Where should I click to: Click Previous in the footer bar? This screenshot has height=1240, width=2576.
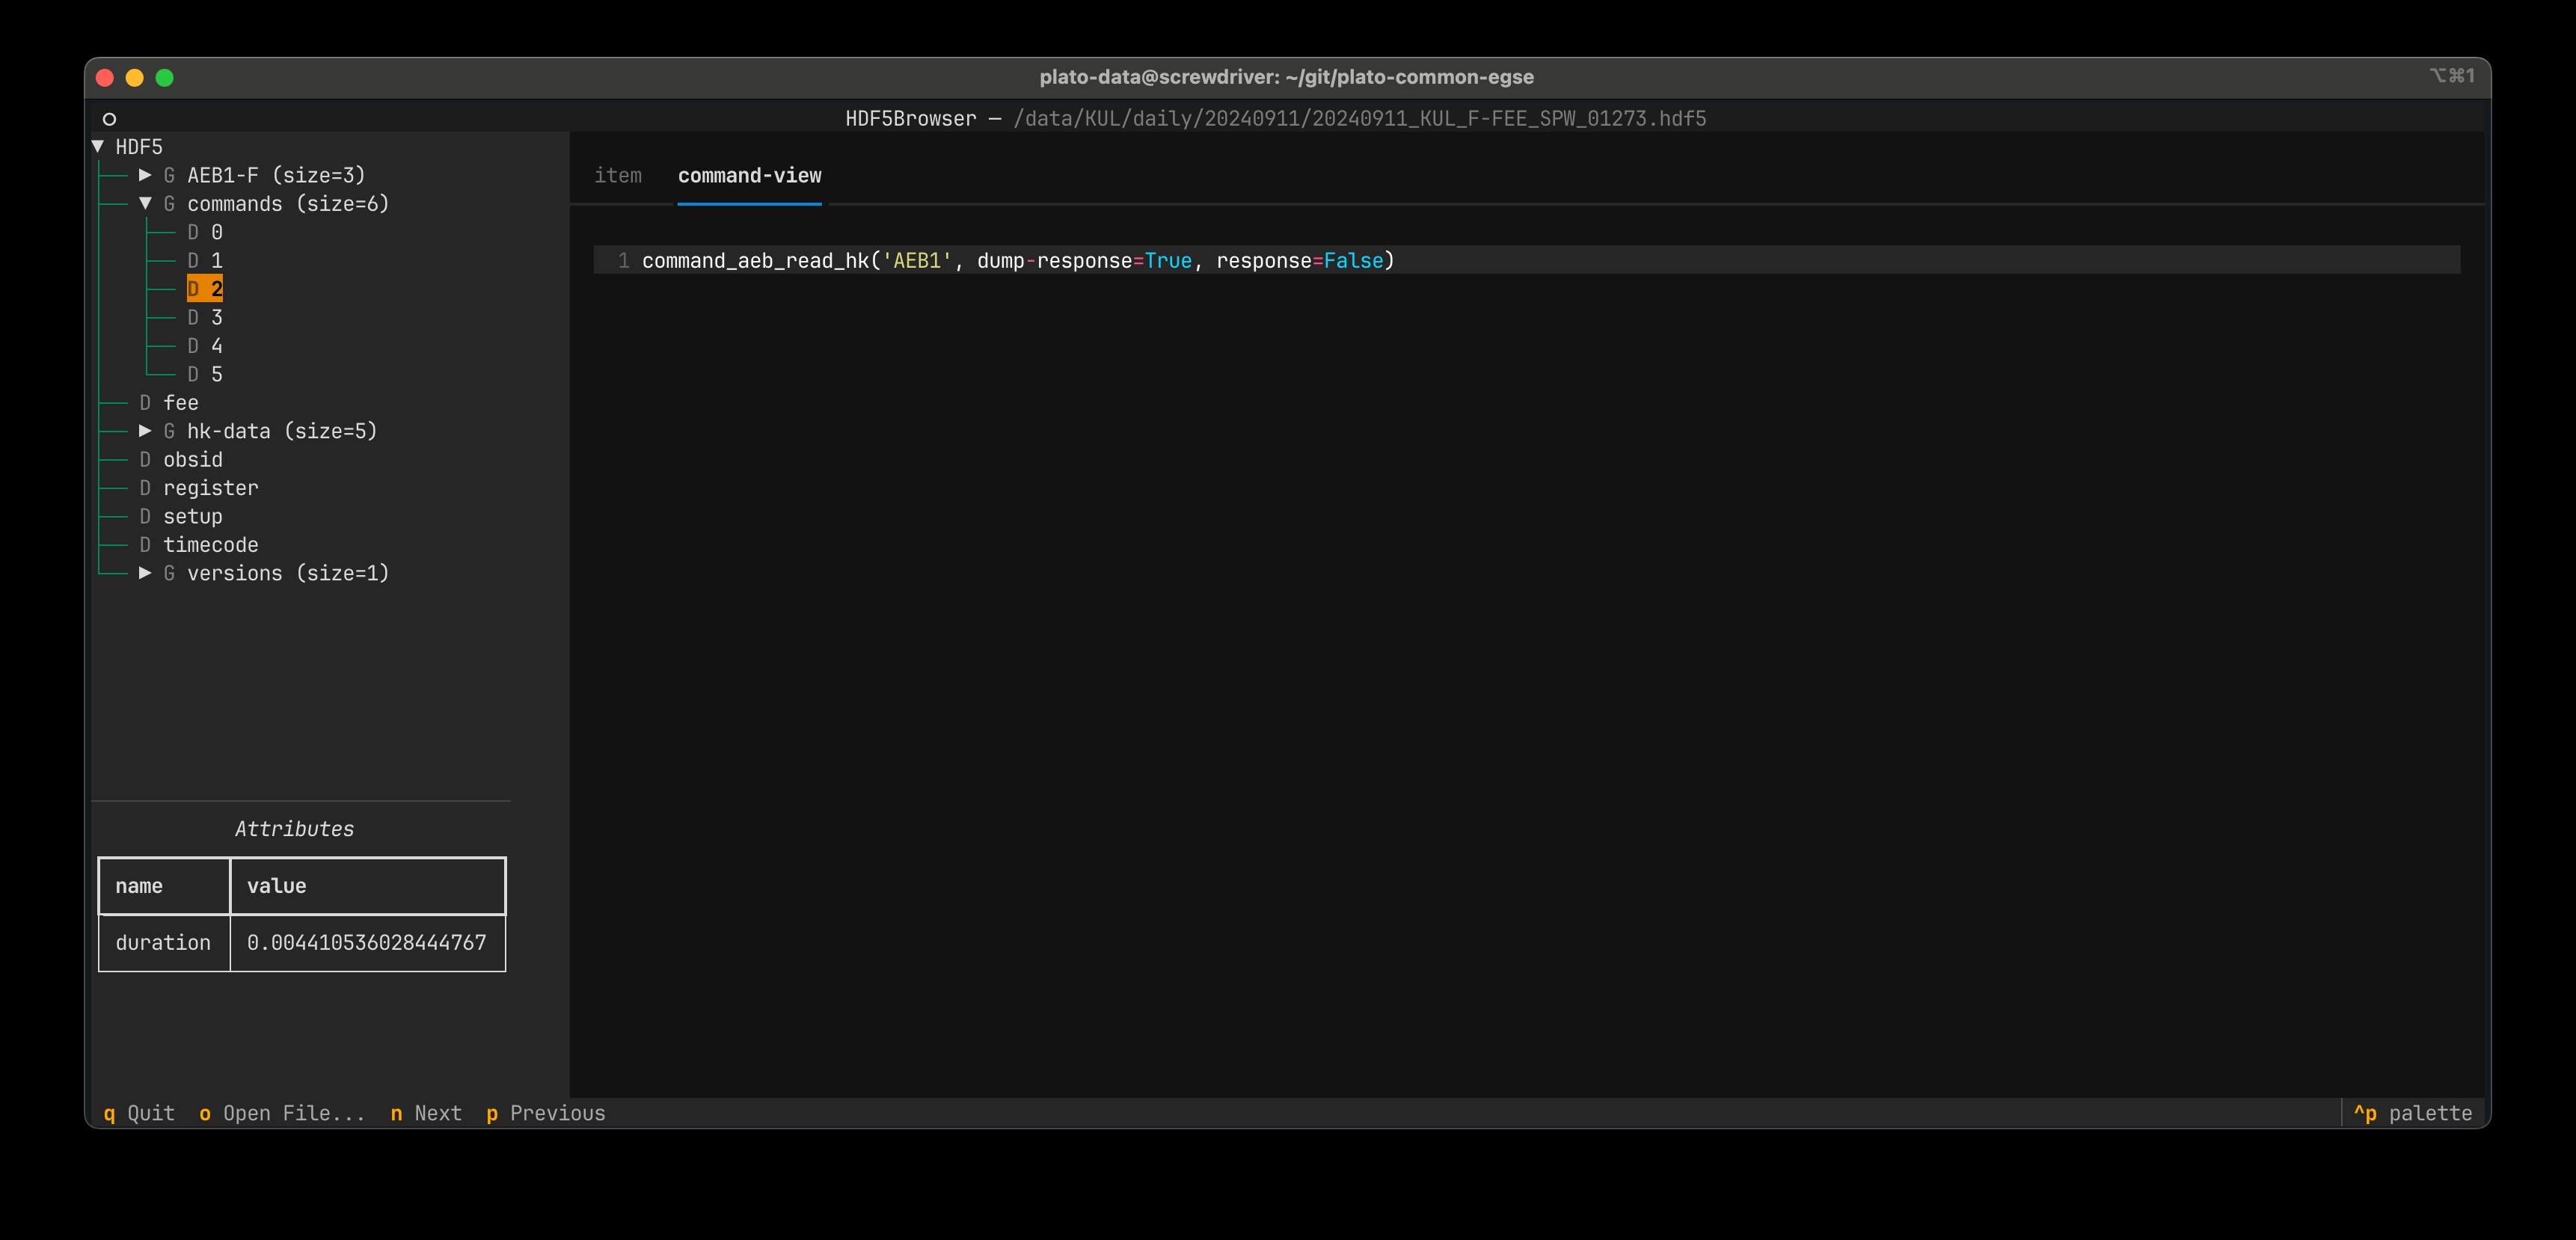[x=546, y=1113]
